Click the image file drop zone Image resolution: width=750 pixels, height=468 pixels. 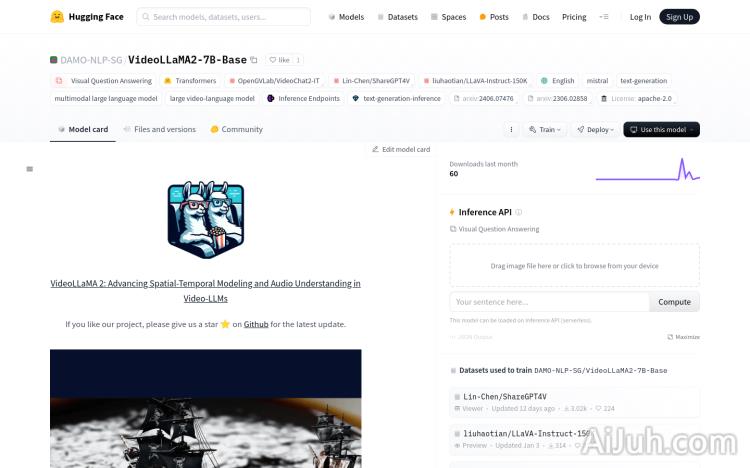click(x=574, y=266)
